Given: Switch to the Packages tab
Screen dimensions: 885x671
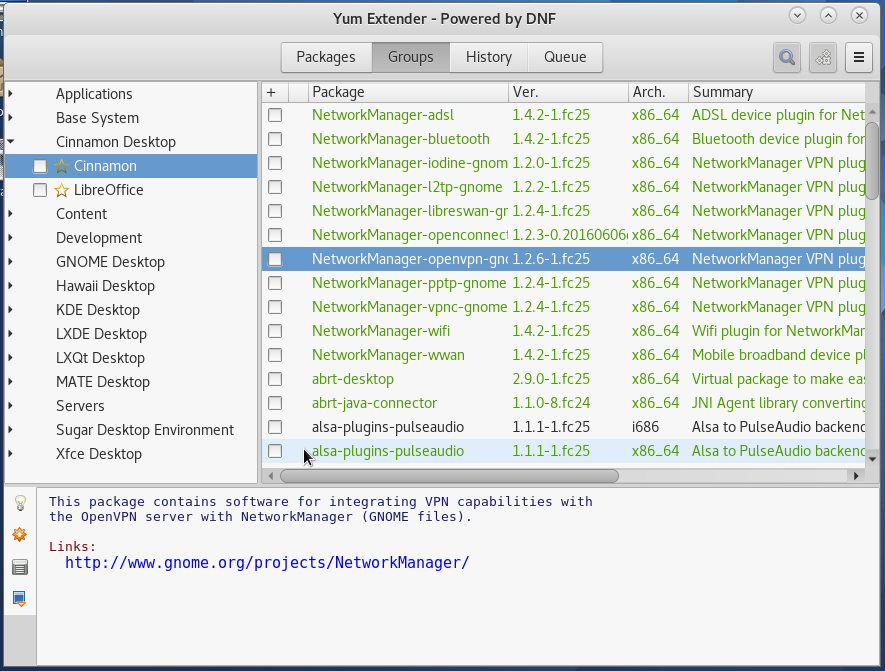Looking at the screenshot, I should (326, 57).
